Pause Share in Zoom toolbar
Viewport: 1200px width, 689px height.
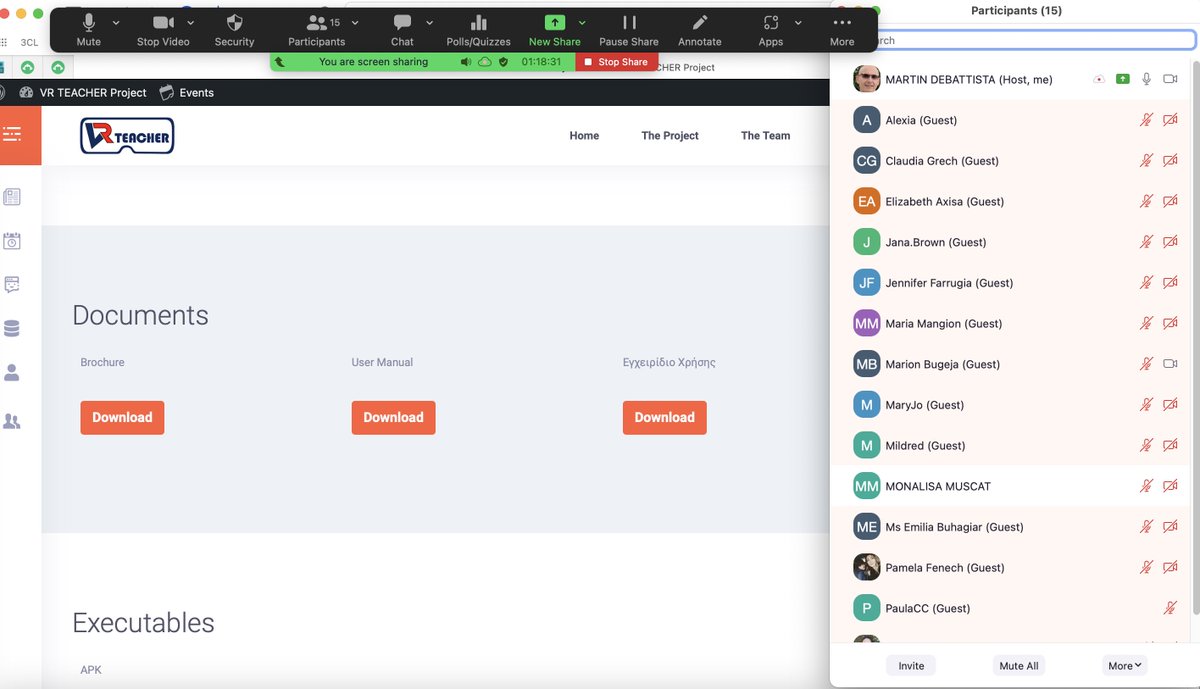629,30
